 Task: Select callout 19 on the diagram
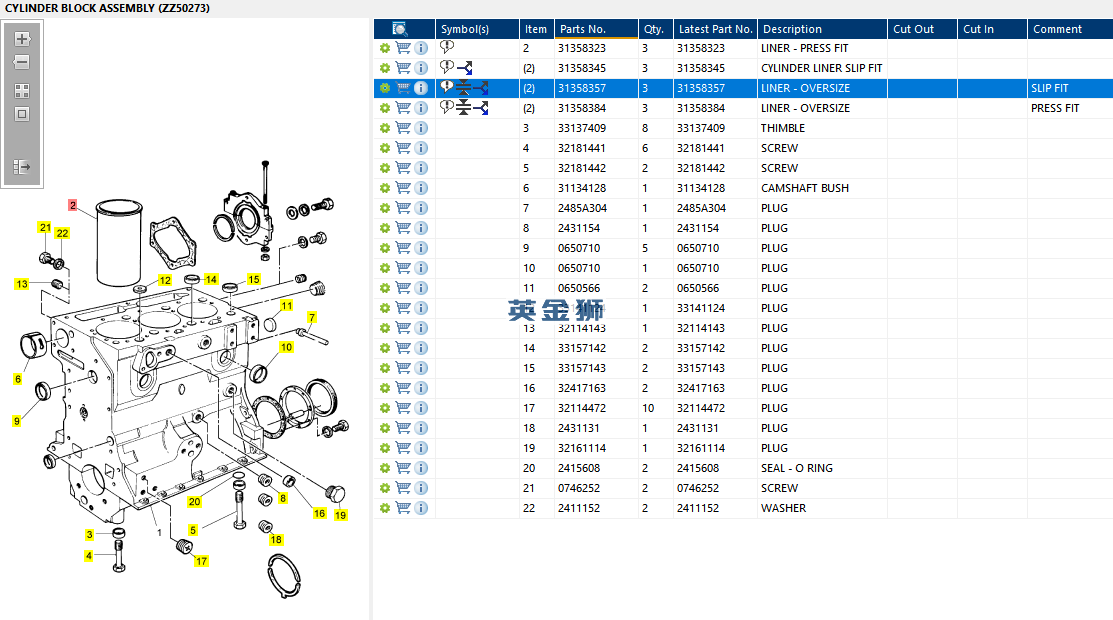340,516
